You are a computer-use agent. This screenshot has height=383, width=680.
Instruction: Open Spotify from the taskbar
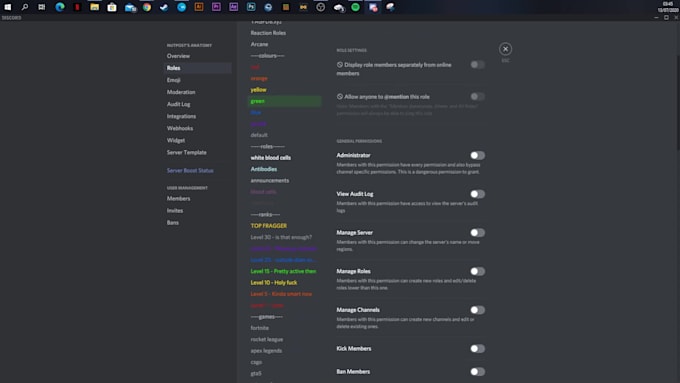[355, 7]
